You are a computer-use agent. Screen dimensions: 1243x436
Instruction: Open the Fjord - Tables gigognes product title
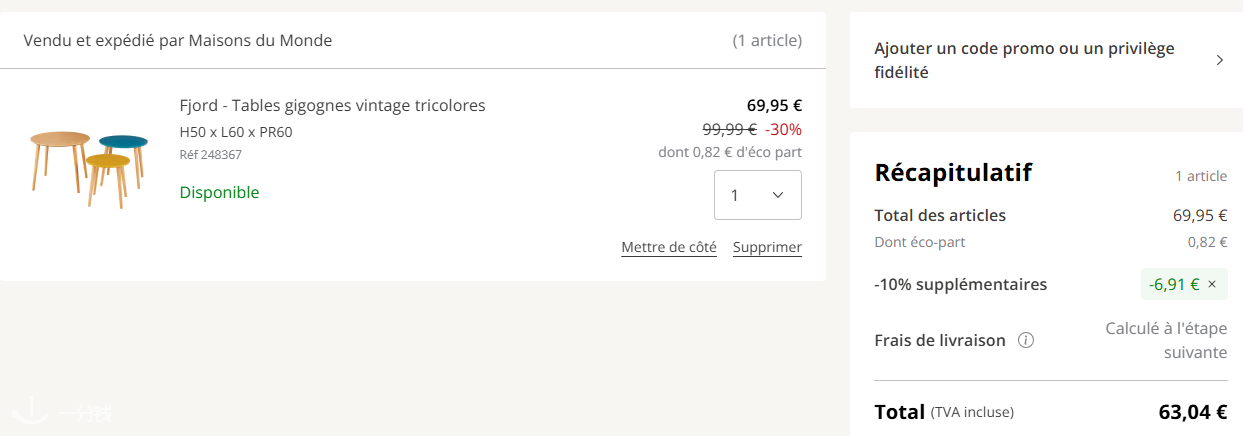click(332, 105)
